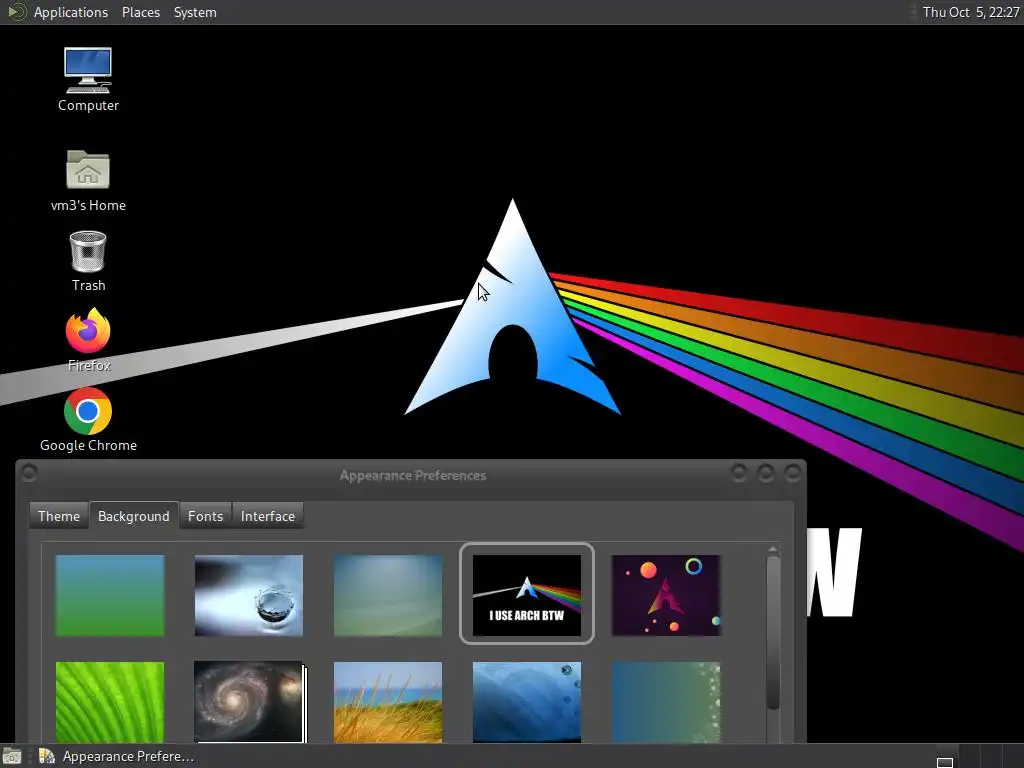Select the blue waves wallpaper
This screenshot has width=1024, height=768.
pos(527,702)
